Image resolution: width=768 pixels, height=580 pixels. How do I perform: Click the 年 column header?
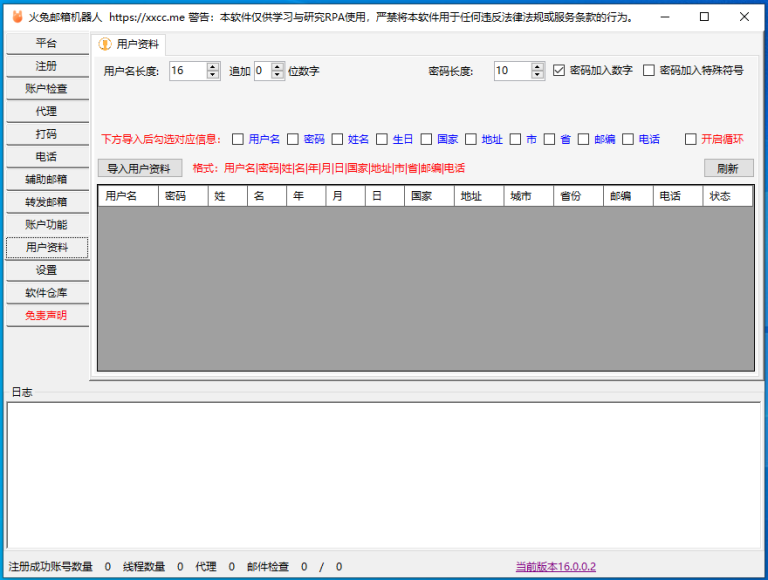pos(306,196)
